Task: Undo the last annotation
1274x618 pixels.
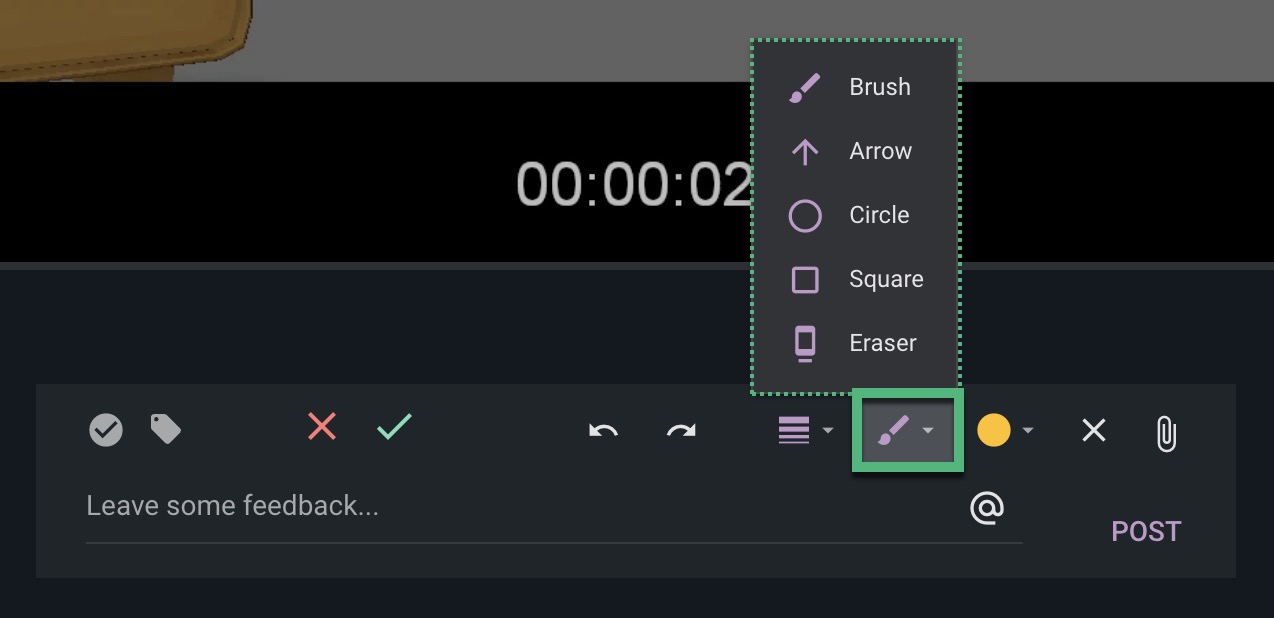Action: [x=604, y=430]
